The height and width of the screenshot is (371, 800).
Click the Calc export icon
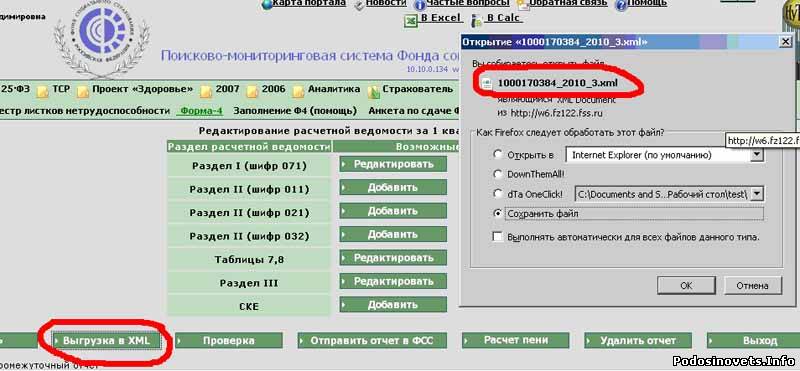point(477,20)
